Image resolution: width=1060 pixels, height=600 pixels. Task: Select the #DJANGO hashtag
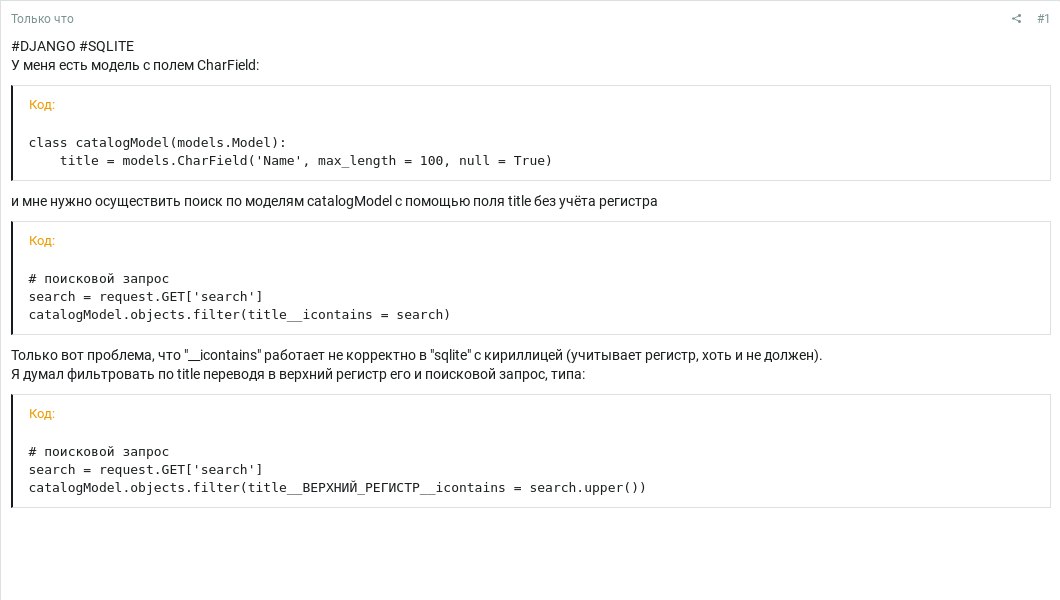[43, 46]
